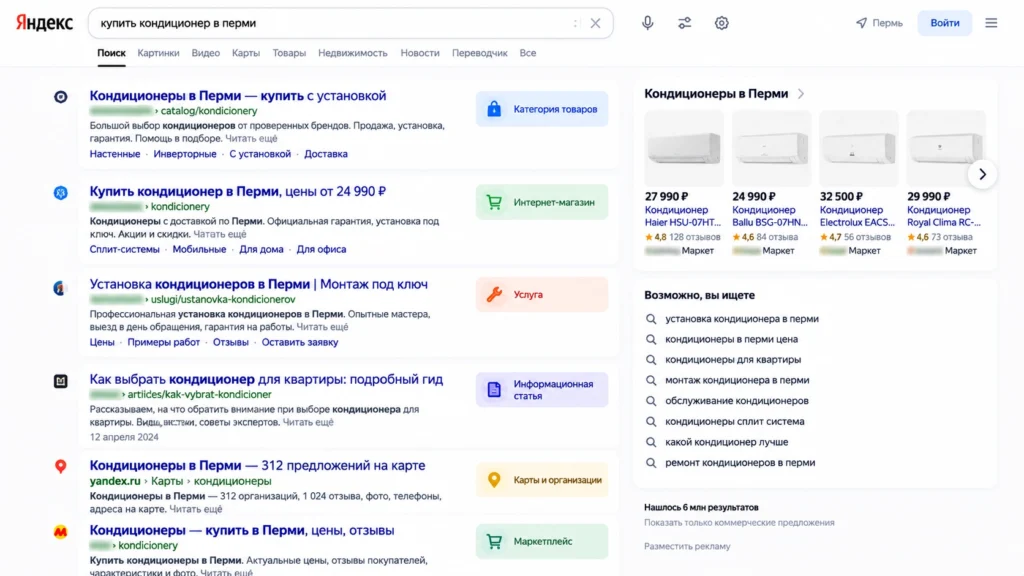Click the Яндекс logo
Screen dimensions: 1024x576
tap(44, 23)
